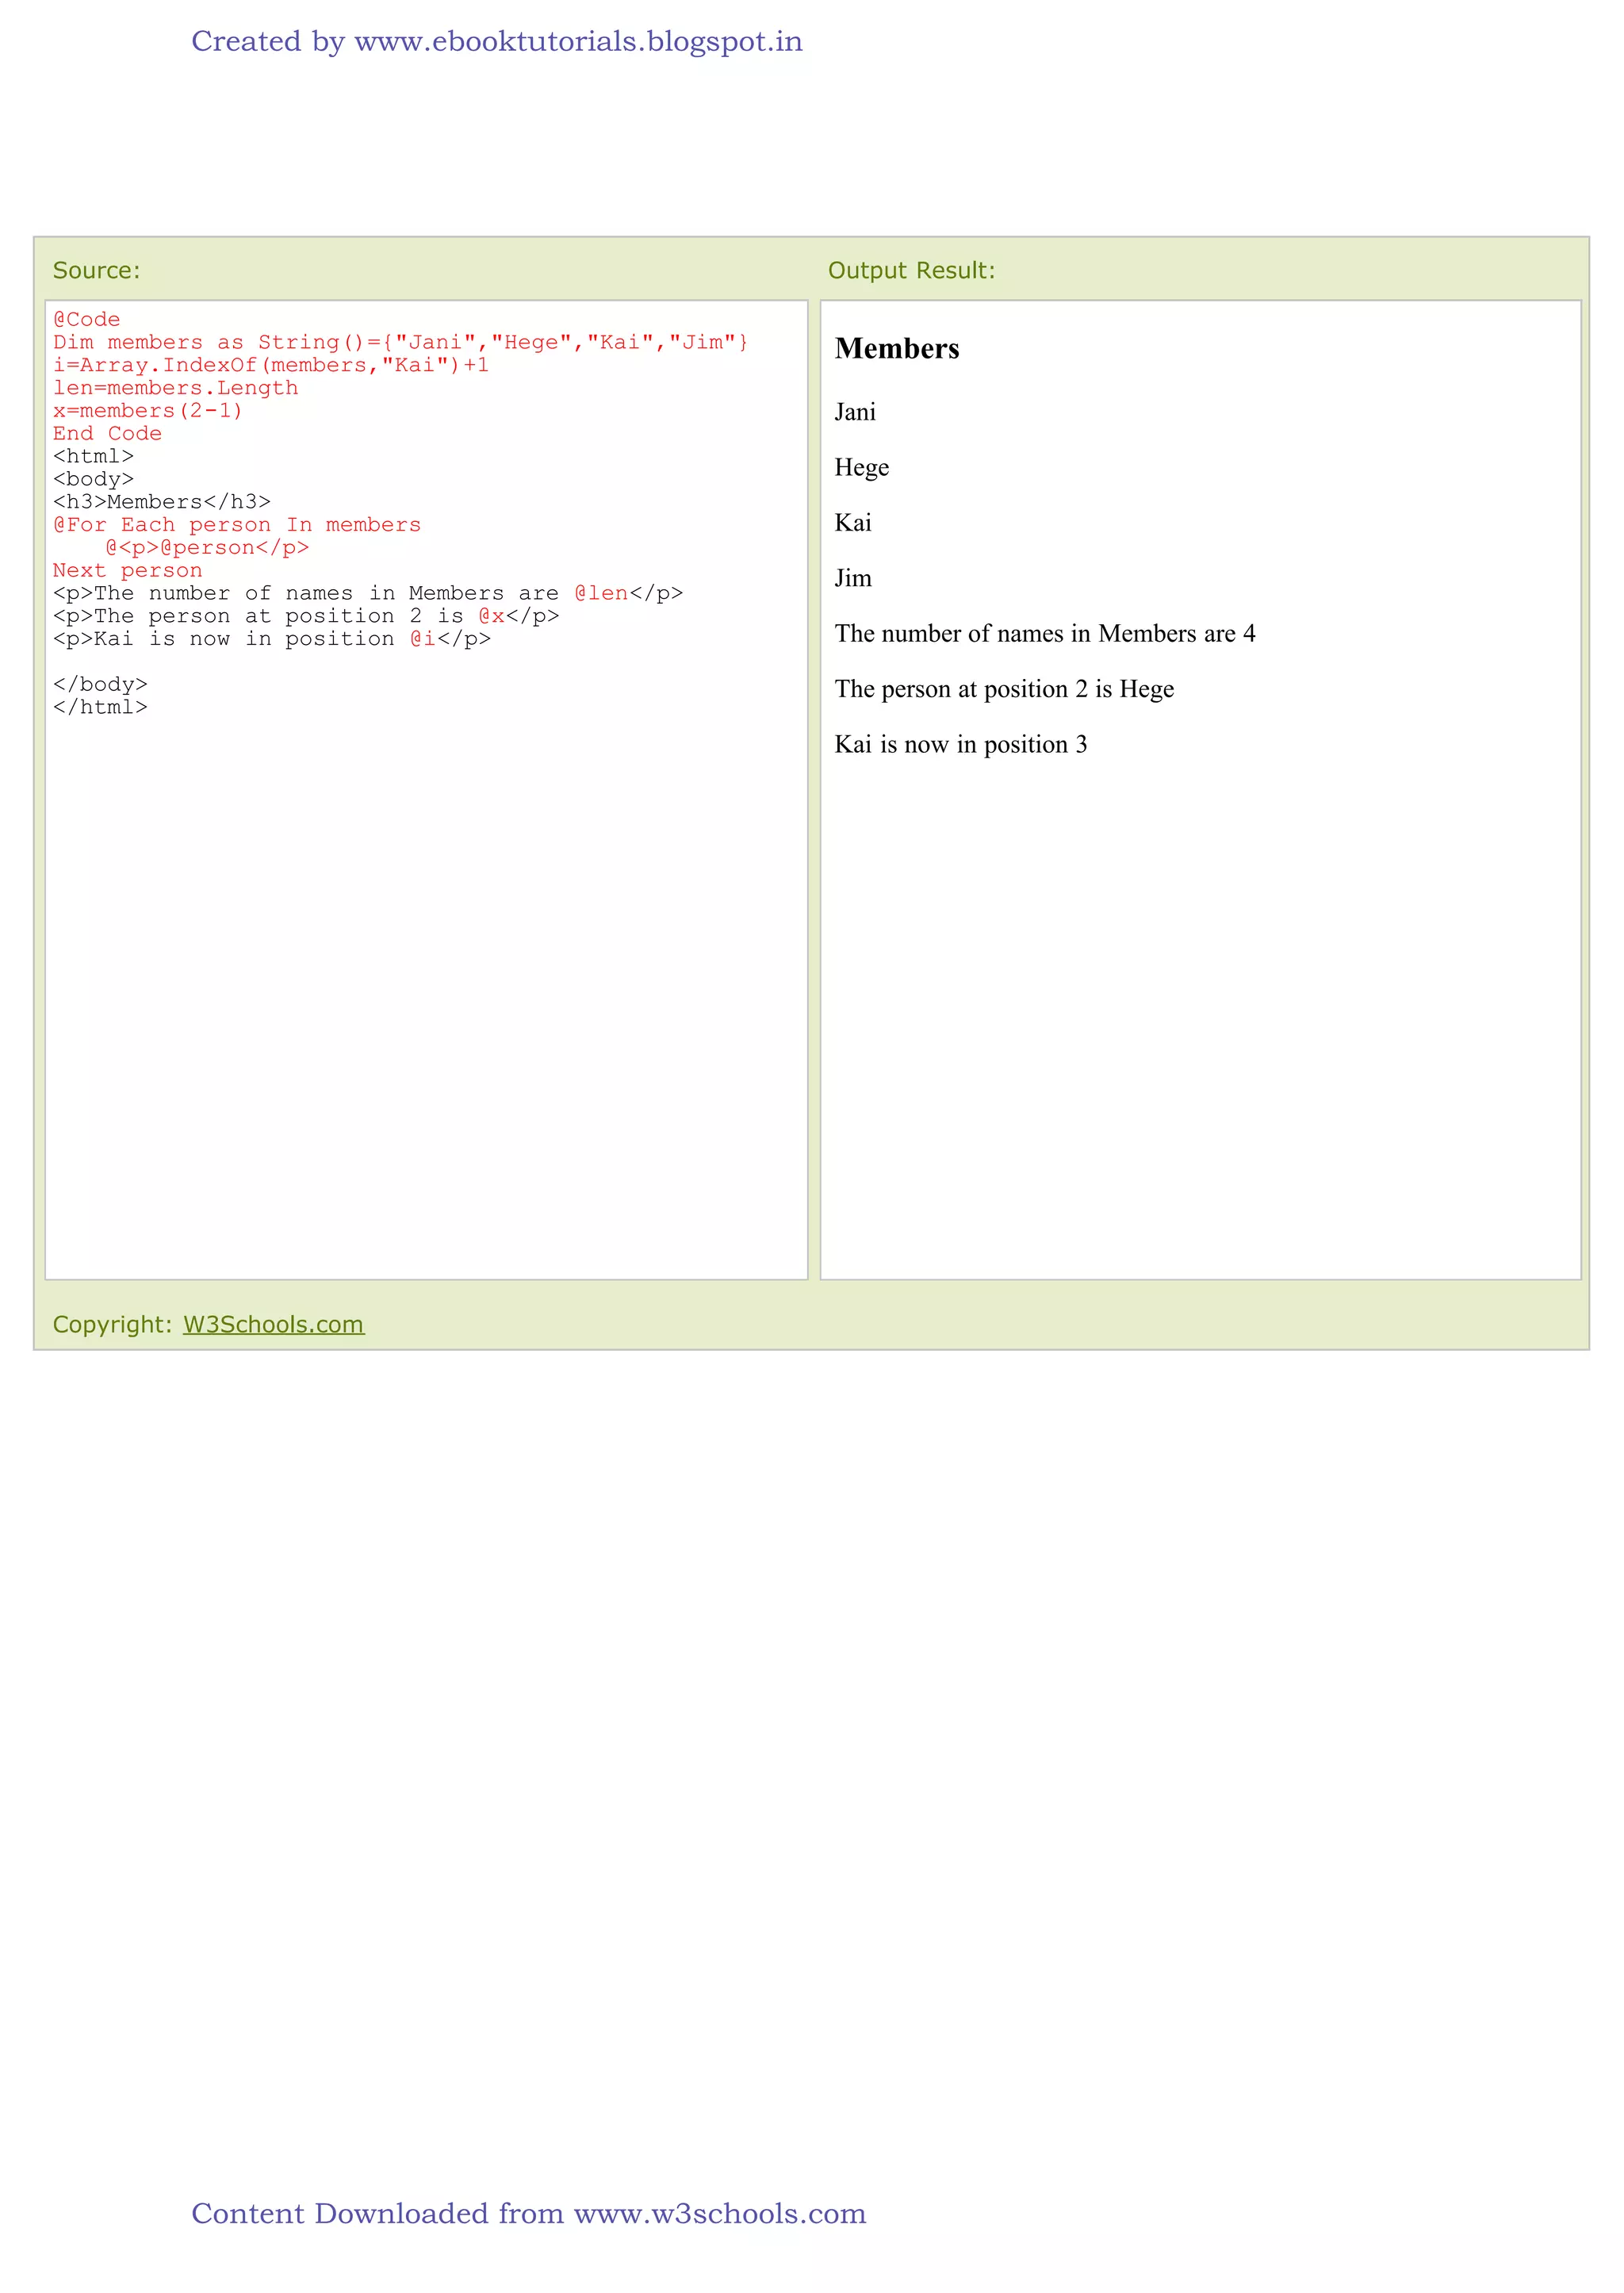Click 'The number of names in Members are 4'
Screen dimensions: 1624x2293
click(x=1045, y=634)
